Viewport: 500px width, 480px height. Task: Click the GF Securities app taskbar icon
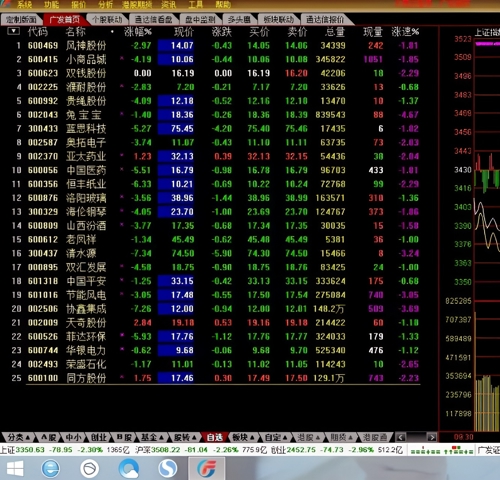(206, 468)
